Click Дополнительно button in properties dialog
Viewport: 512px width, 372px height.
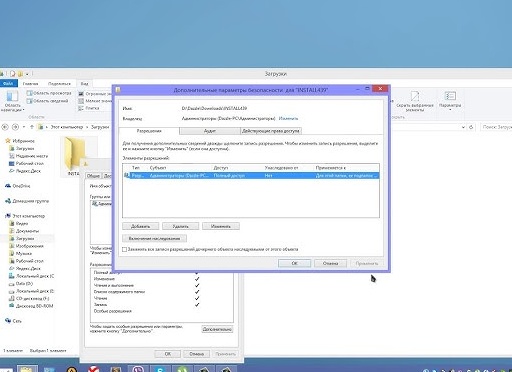coord(217,329)
